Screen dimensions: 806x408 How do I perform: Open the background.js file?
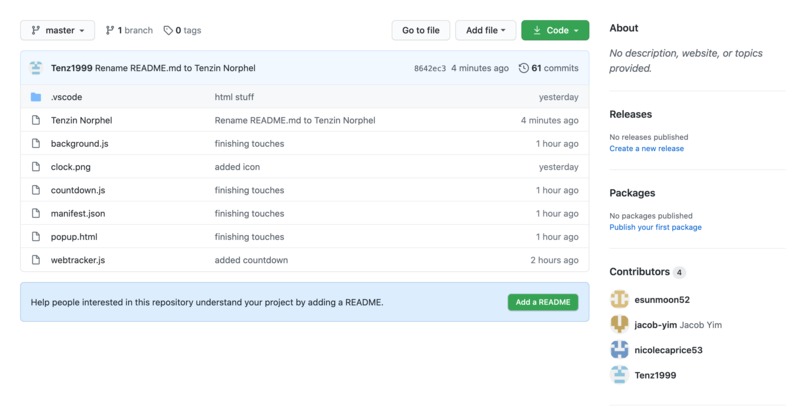point(80,143)
